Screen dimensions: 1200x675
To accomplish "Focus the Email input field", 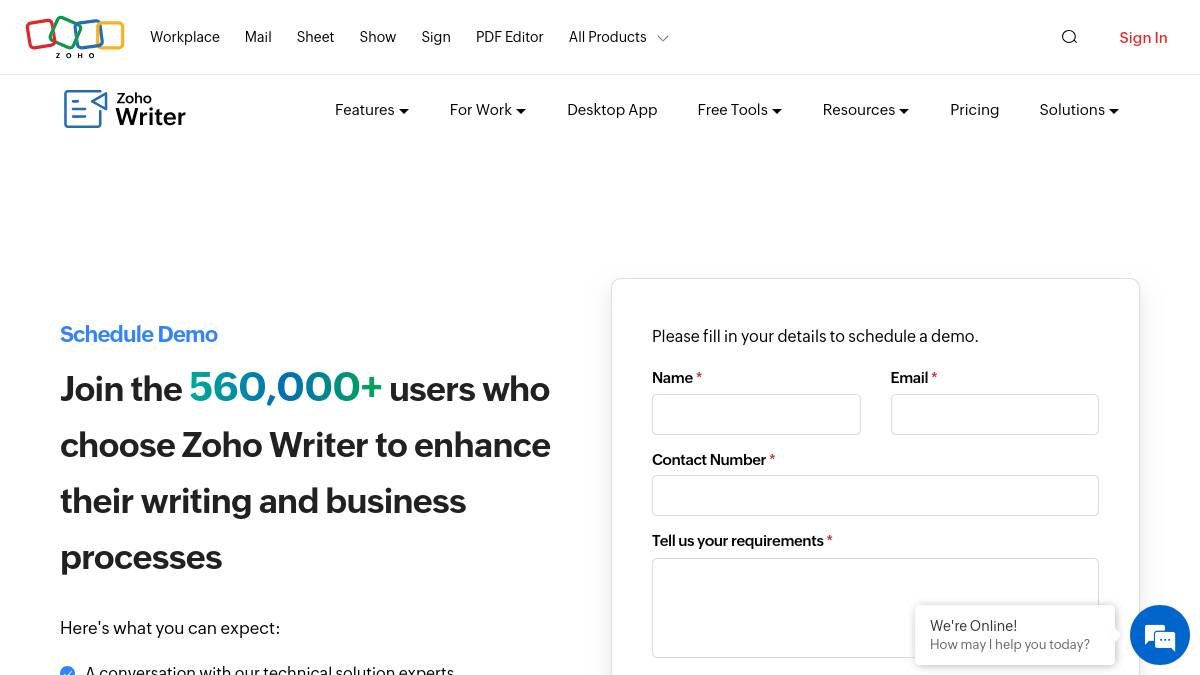I will pos(994,414).
